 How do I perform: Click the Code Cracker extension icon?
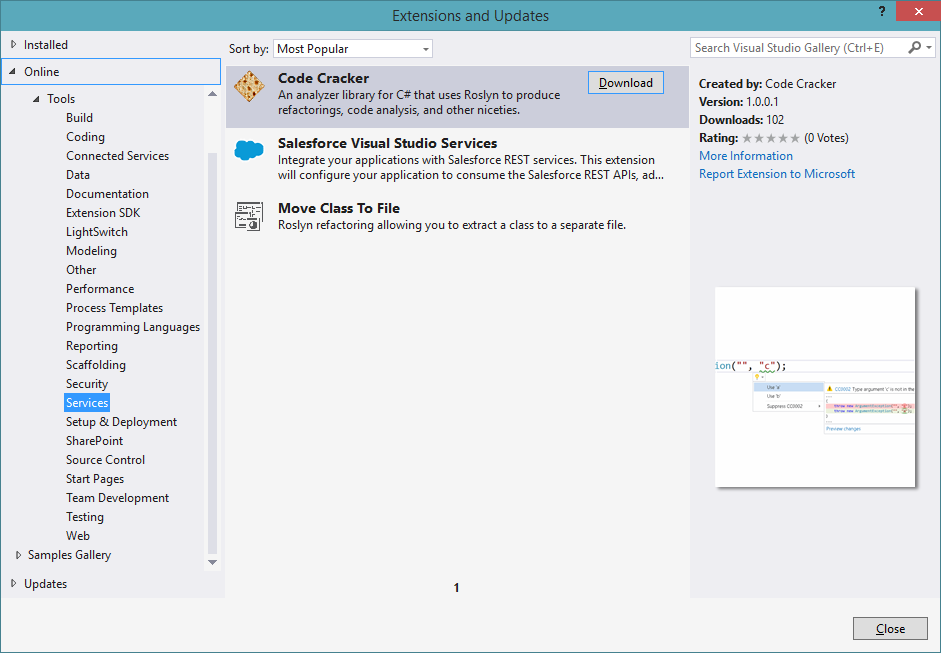tap(249, 87)
